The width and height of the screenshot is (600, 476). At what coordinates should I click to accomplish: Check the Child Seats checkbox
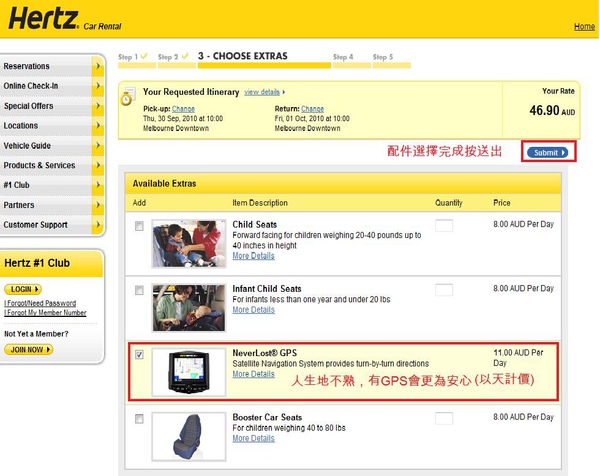click(139, 226)
